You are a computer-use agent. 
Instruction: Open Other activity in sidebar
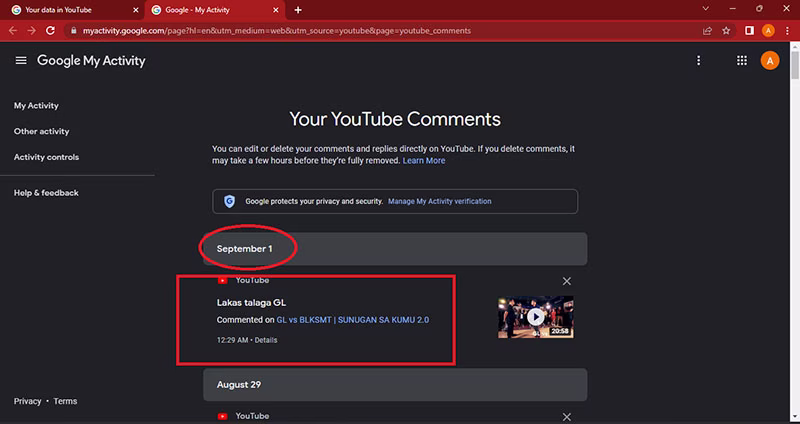point(41,131)
